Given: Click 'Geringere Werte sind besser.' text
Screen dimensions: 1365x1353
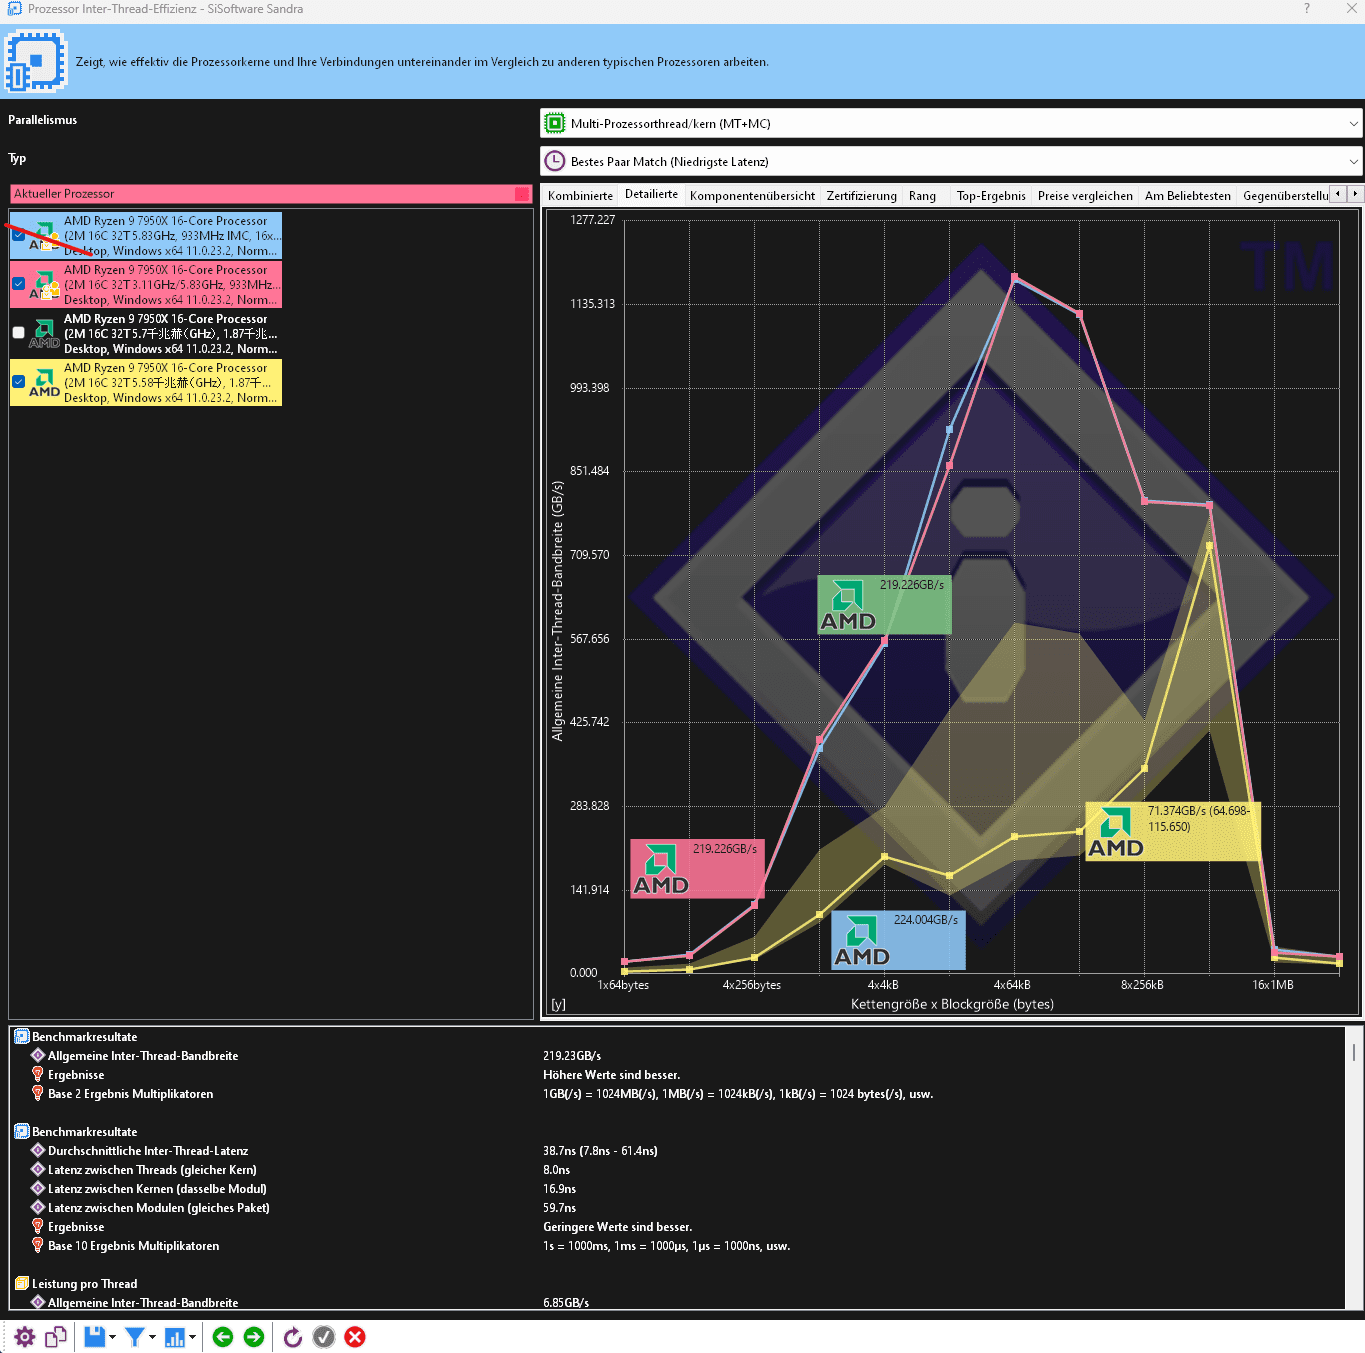Looking at the screenshot, I should (617, 1227).
